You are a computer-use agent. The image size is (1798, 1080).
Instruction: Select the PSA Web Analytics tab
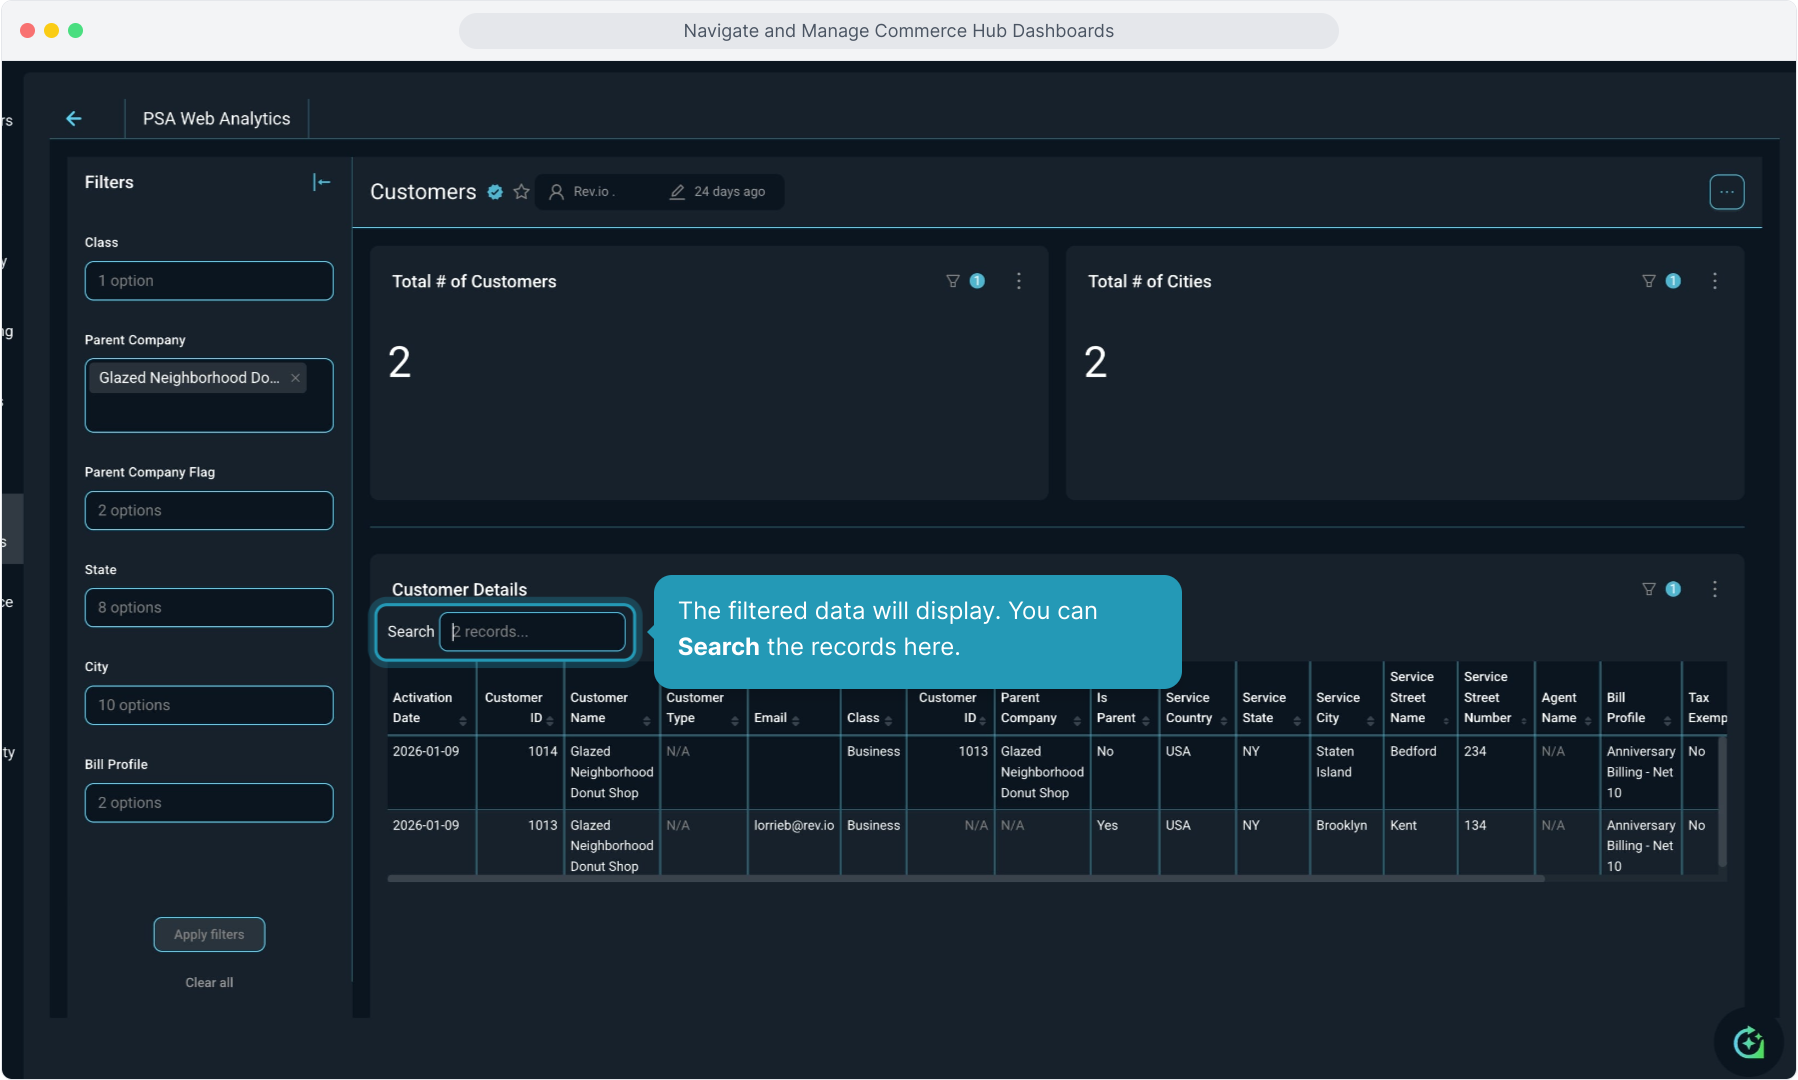pos(216,119)
